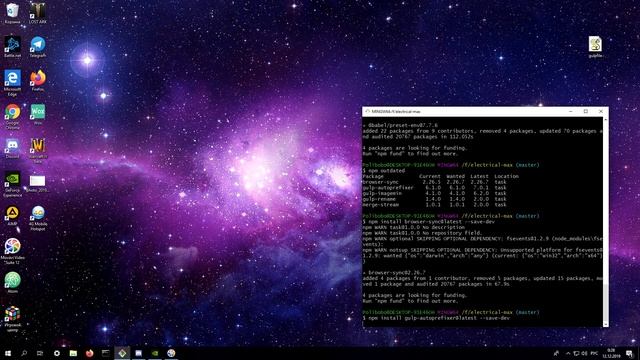The width and height of the screenshot is (640, 360).
Task: Click the MINGW64 terminal title bar icon
Action: [367, 111]
